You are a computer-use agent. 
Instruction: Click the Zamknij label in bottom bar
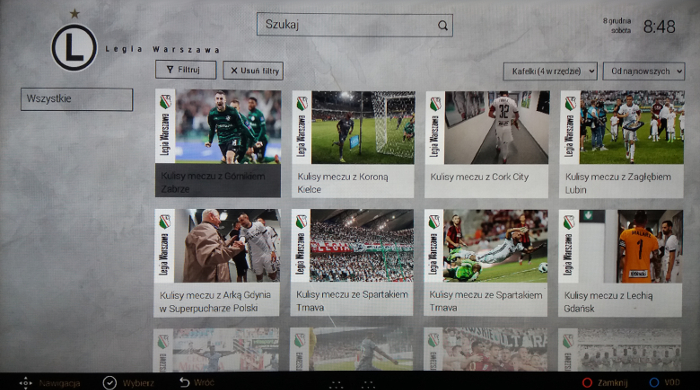click(x=612, y=383)
